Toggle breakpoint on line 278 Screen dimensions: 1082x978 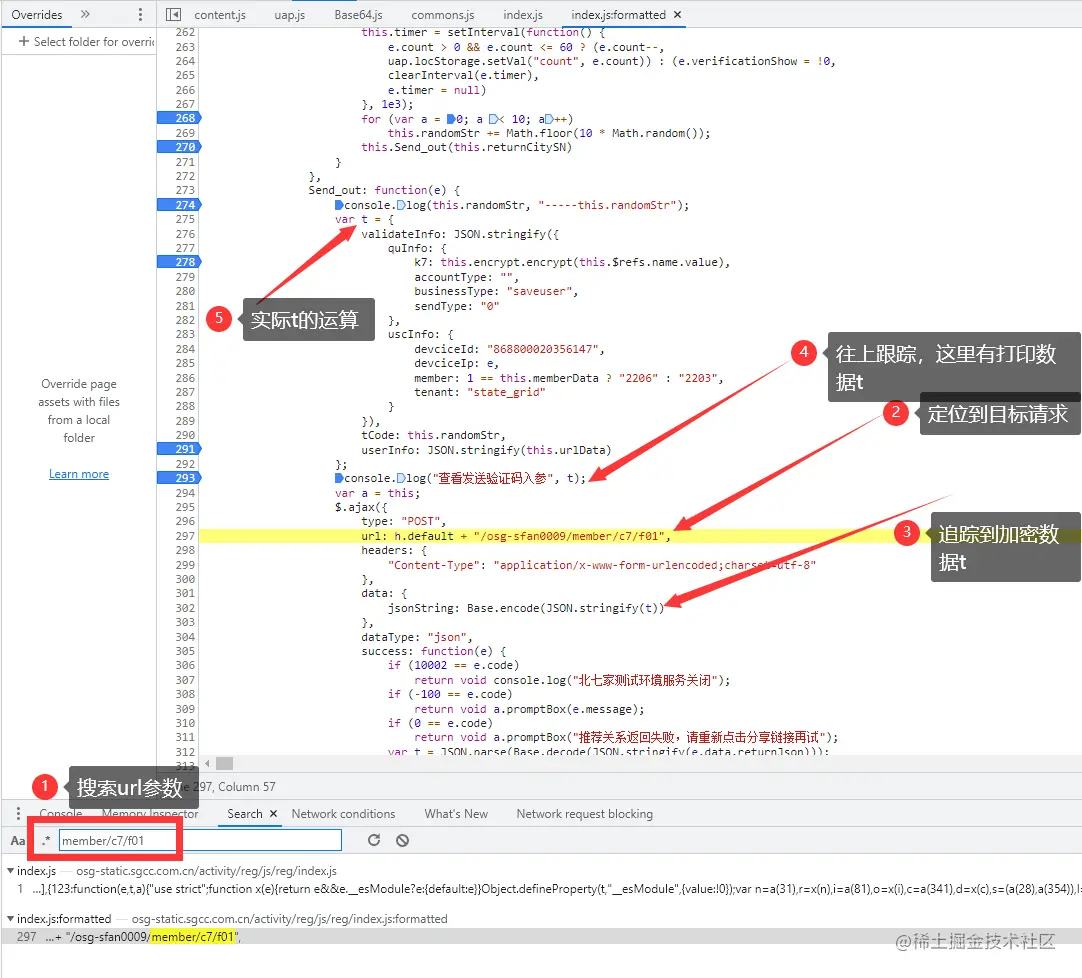coord(179,262)
